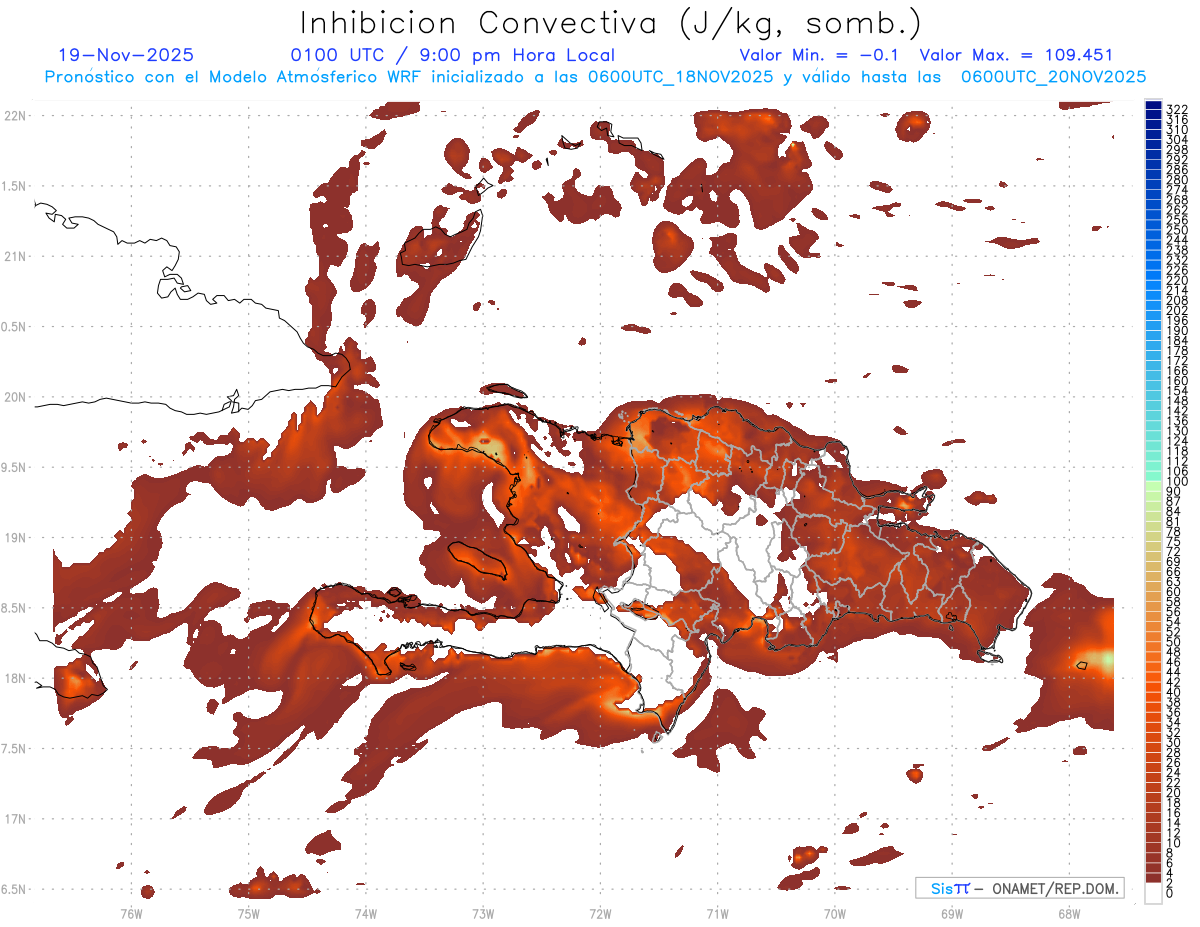The width and height of the screenshot is (1200, 927).
Task: Select the "Valor Max. = 109.451" text
Action: [x=1016, y=55]
